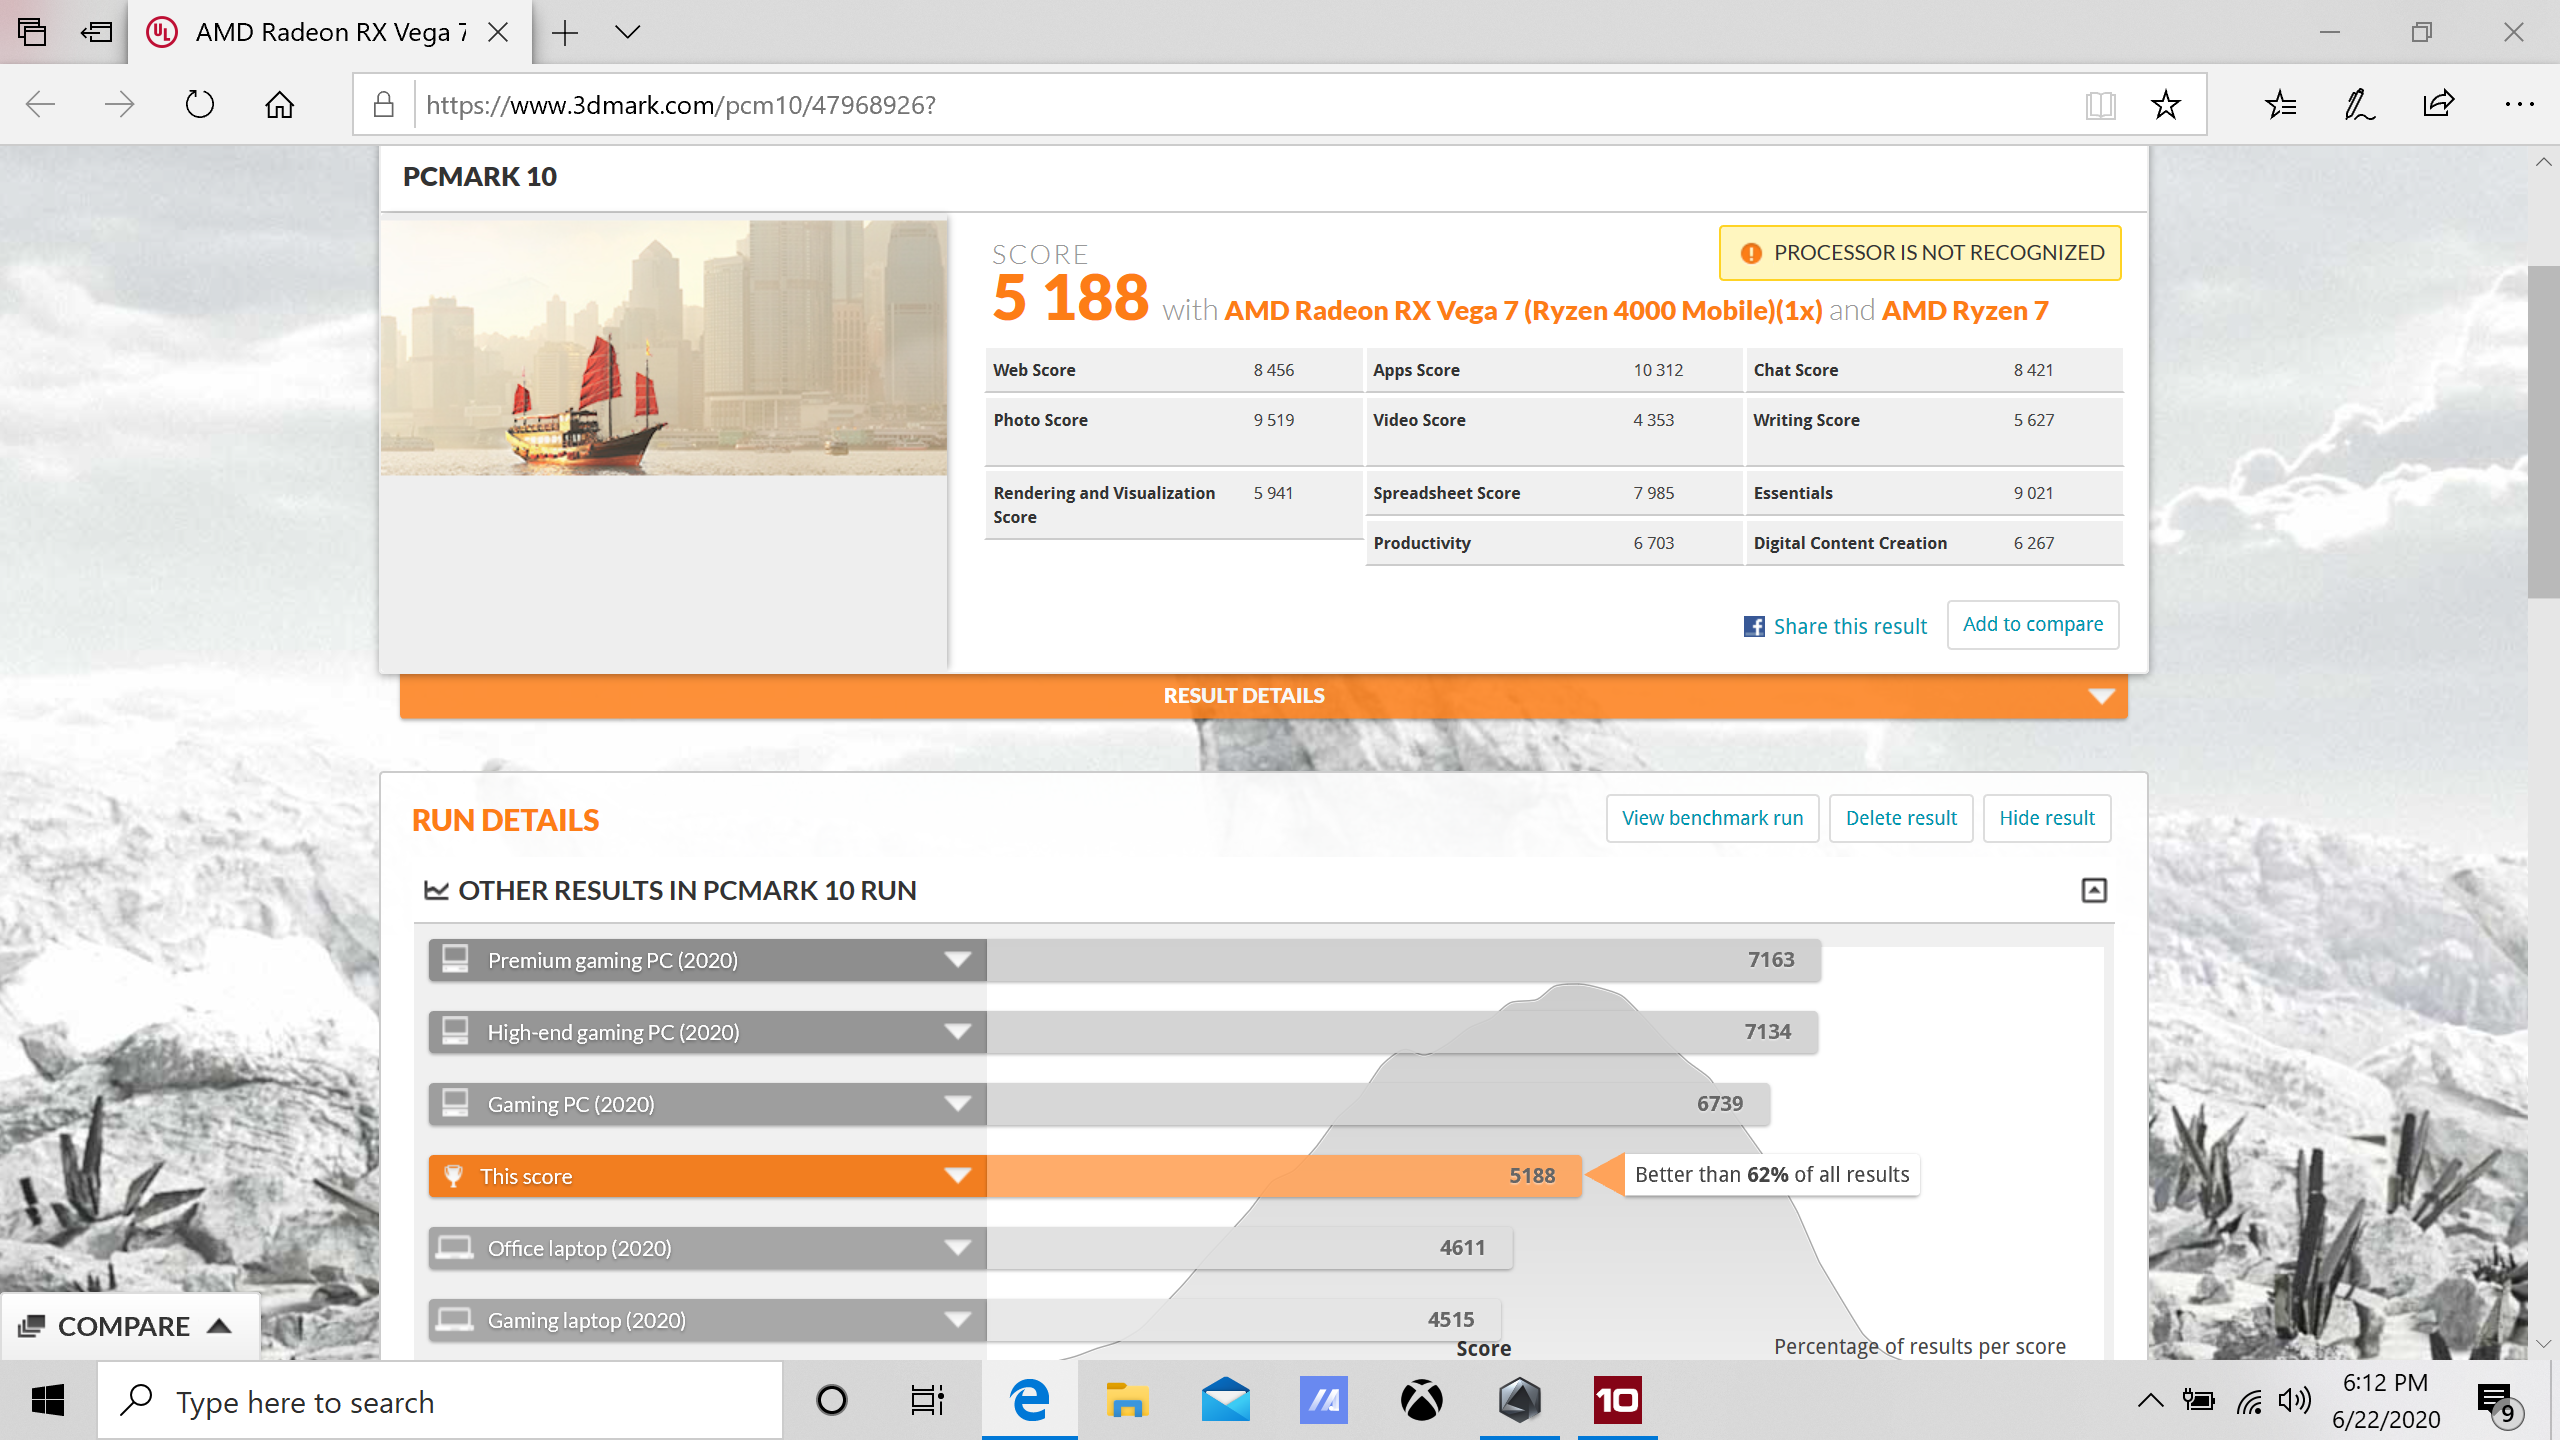The height and width of the screenshot is (1440, 2560).
Task: Click the Web Score value 8 456
Action: point(1273,370)
